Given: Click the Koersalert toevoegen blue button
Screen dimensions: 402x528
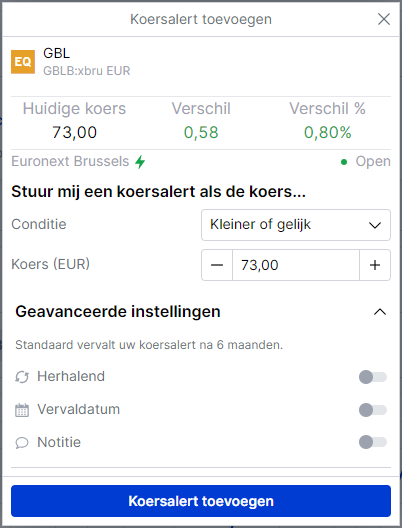Looking at the screenshot, I should click(x=201, y=501).
